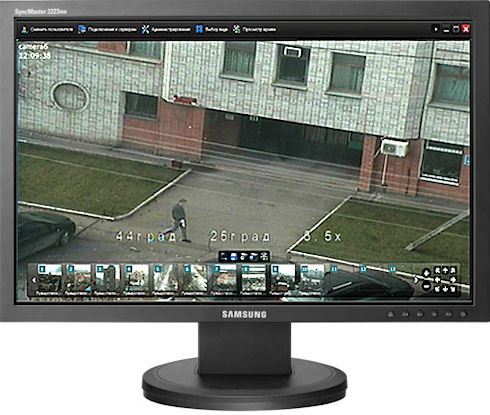Select camera thumbnail number 8
The height and width of the screenshot is (415, 490).
click(254, 280)
